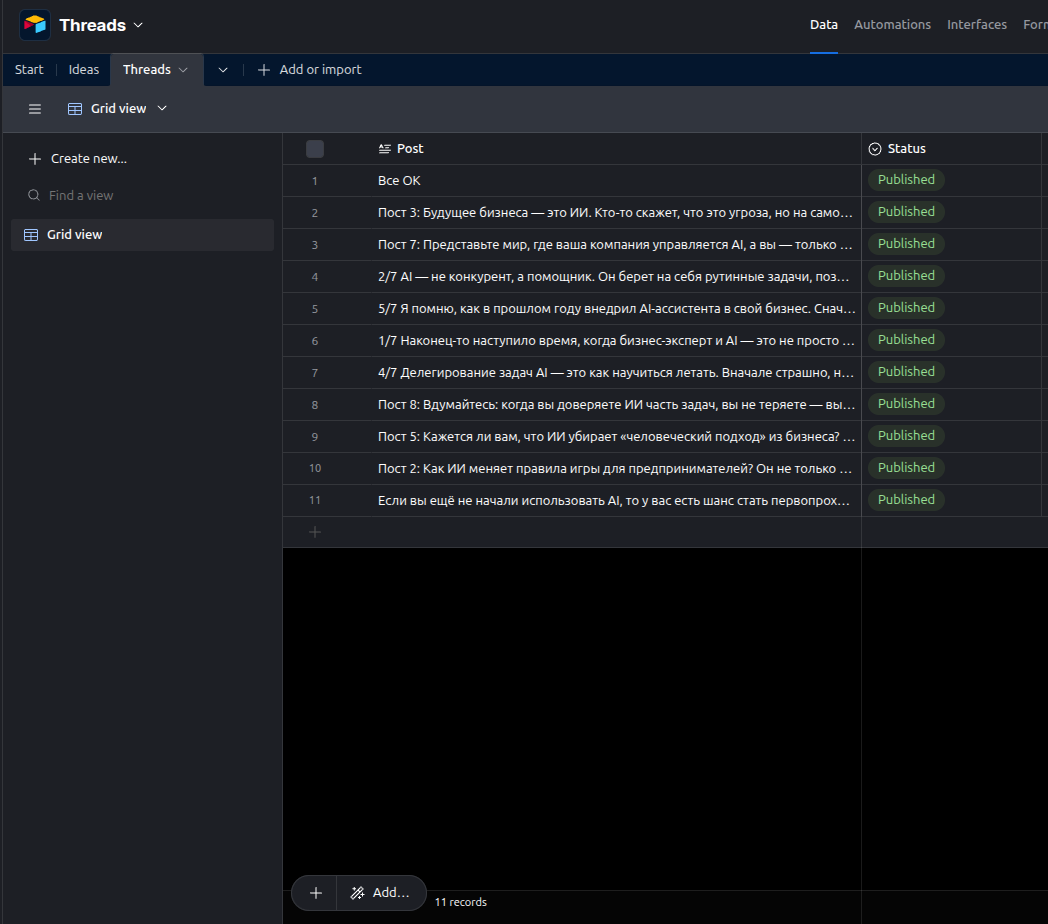1048x924 pixels.
Task: Open the Threads base name dropdown
Action: (x=102, y=25)
